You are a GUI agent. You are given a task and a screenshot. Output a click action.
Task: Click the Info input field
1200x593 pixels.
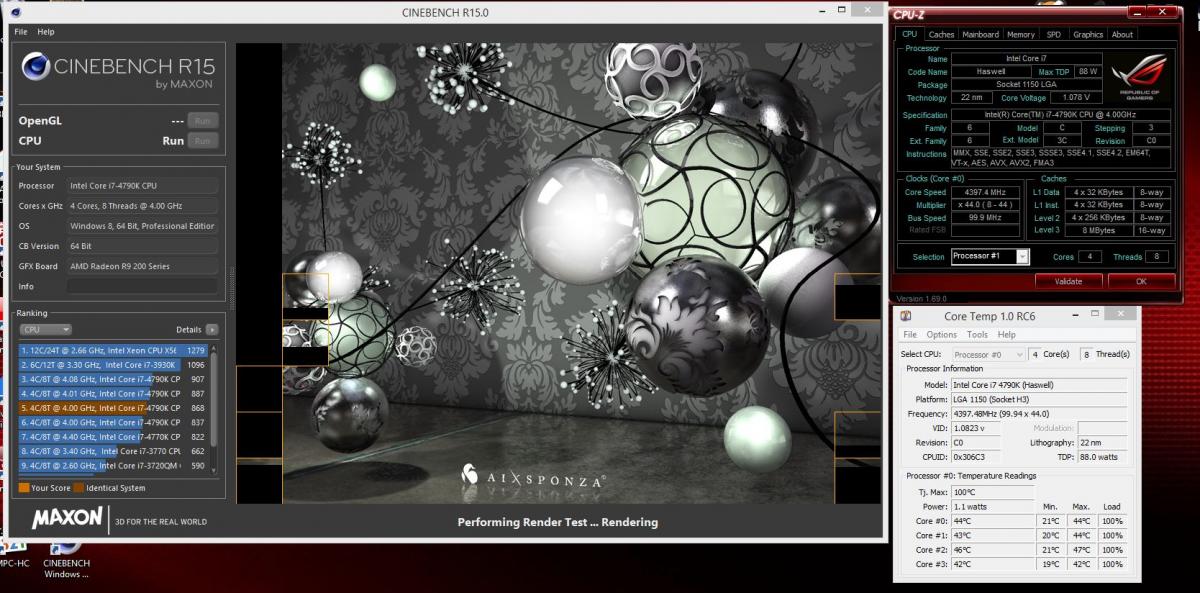tap(142, 286)
